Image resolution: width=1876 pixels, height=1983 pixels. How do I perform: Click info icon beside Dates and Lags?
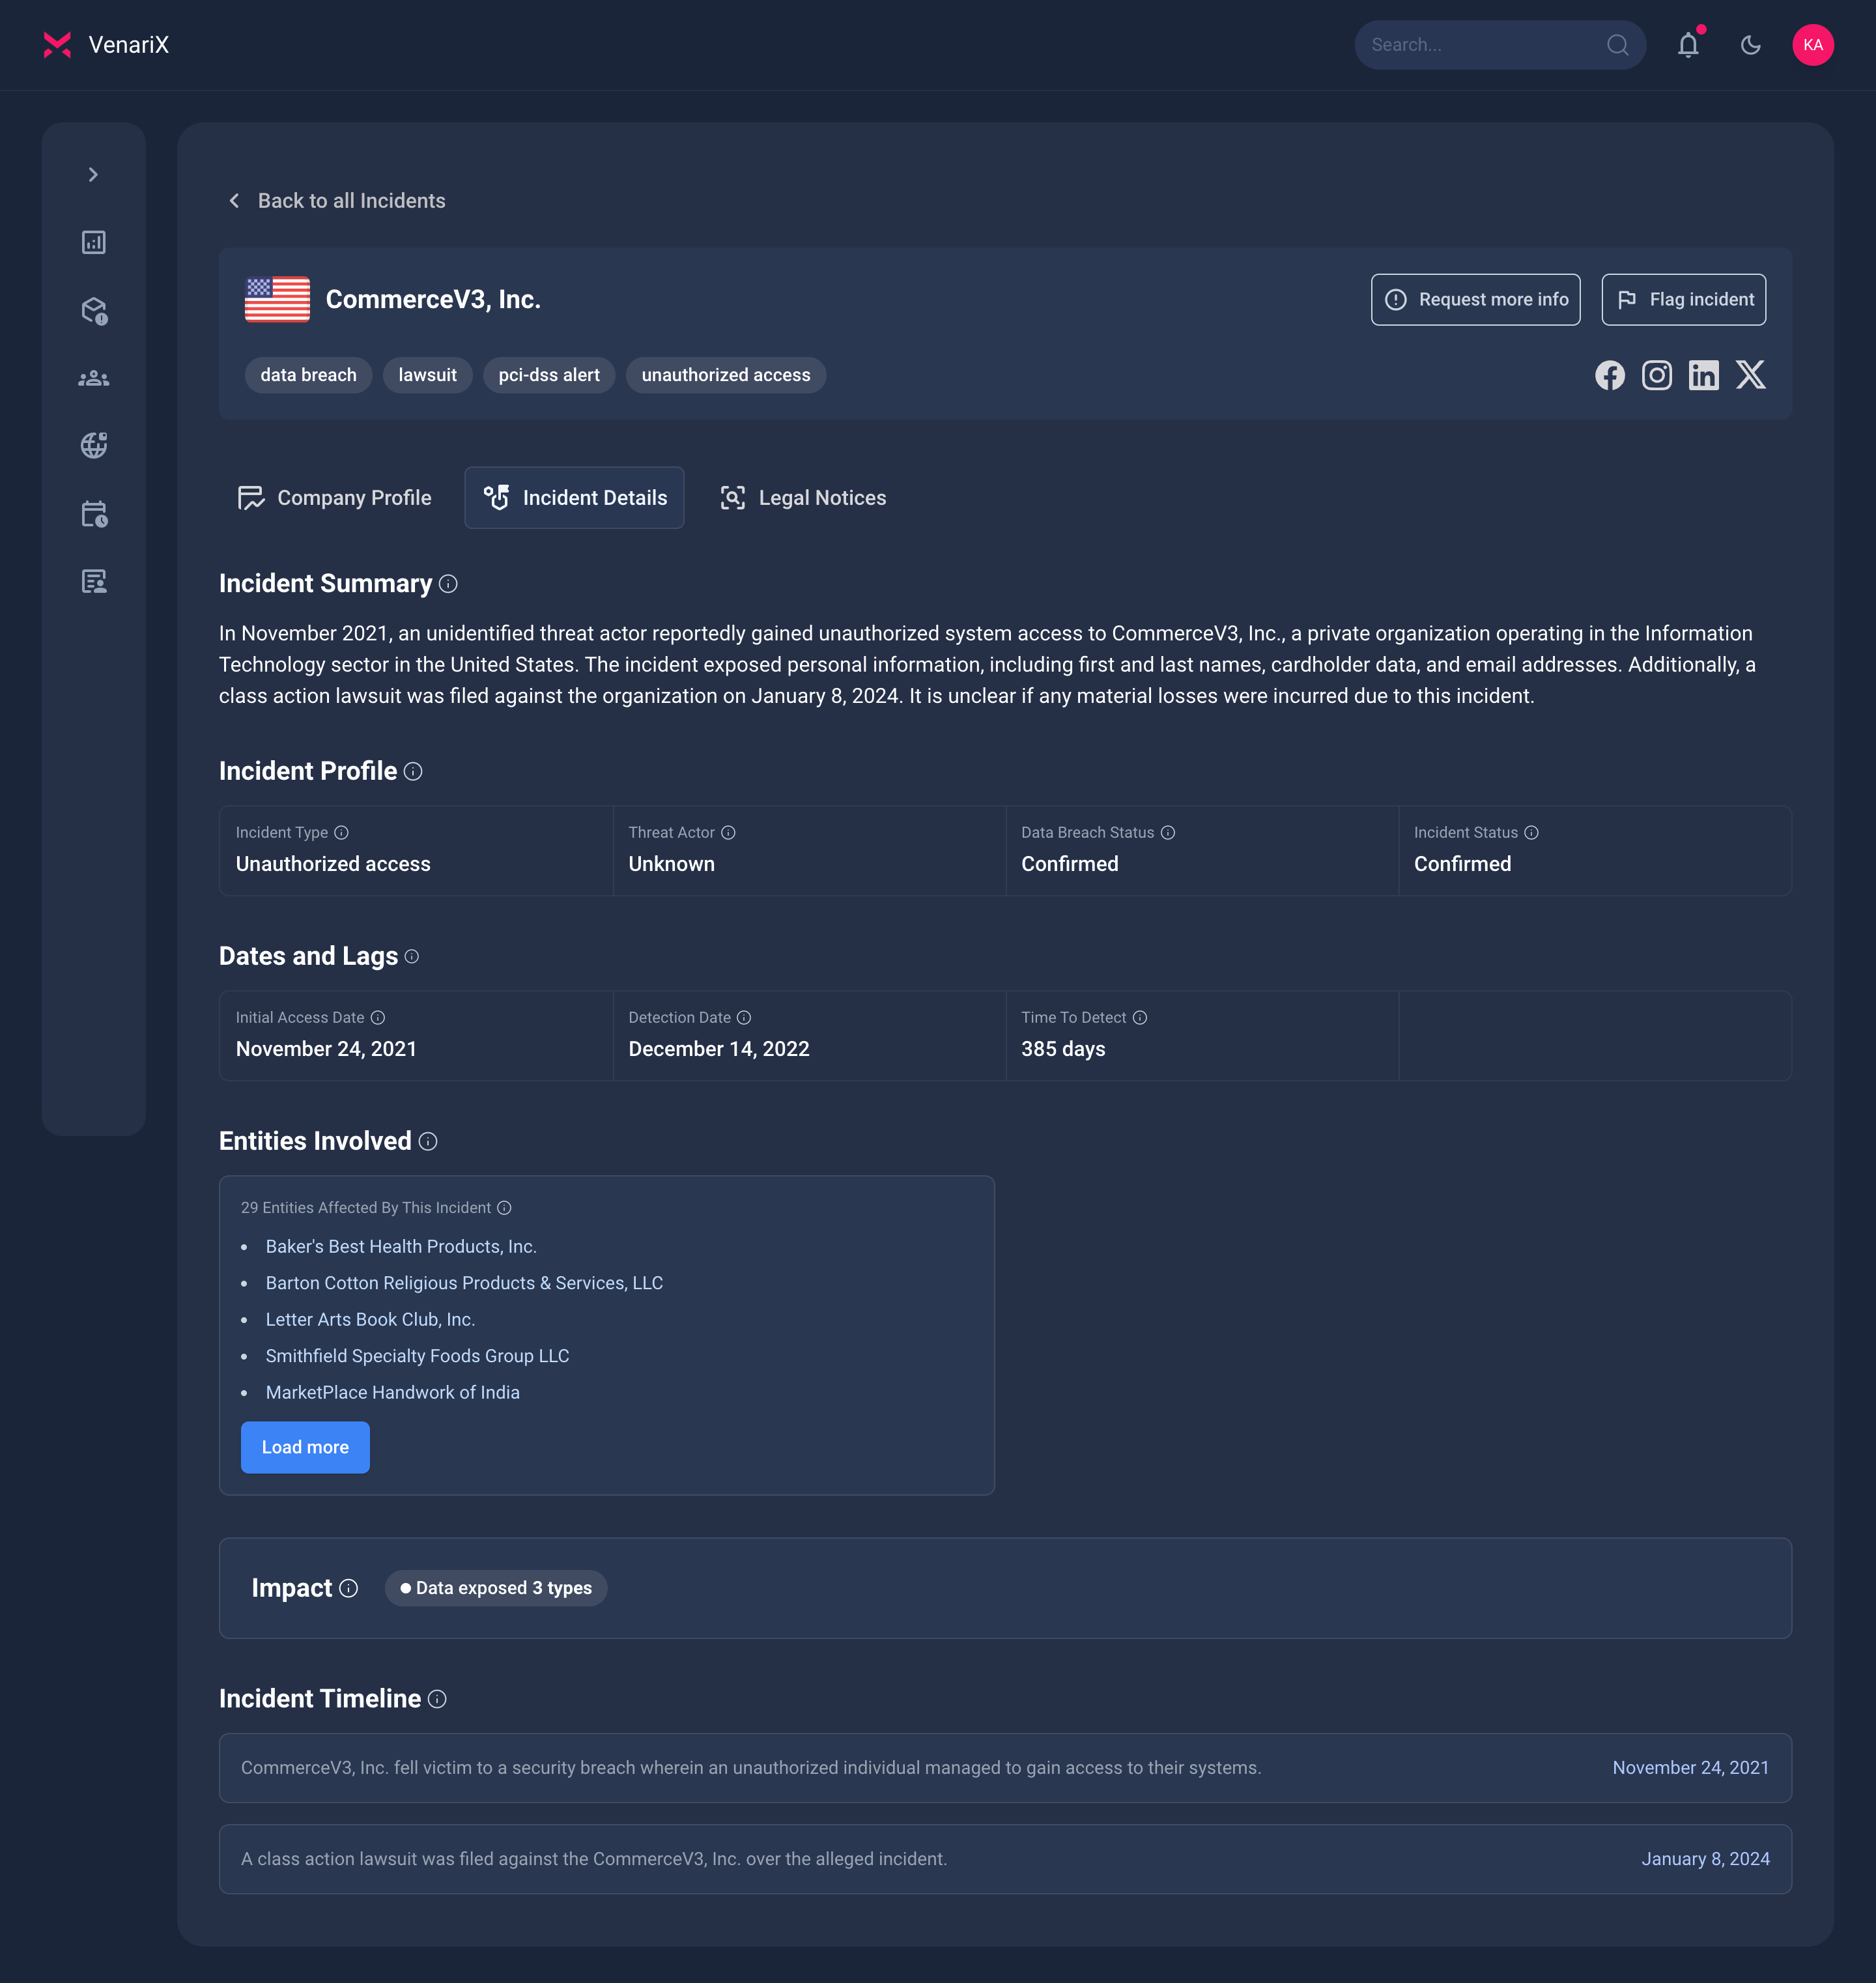411,957
